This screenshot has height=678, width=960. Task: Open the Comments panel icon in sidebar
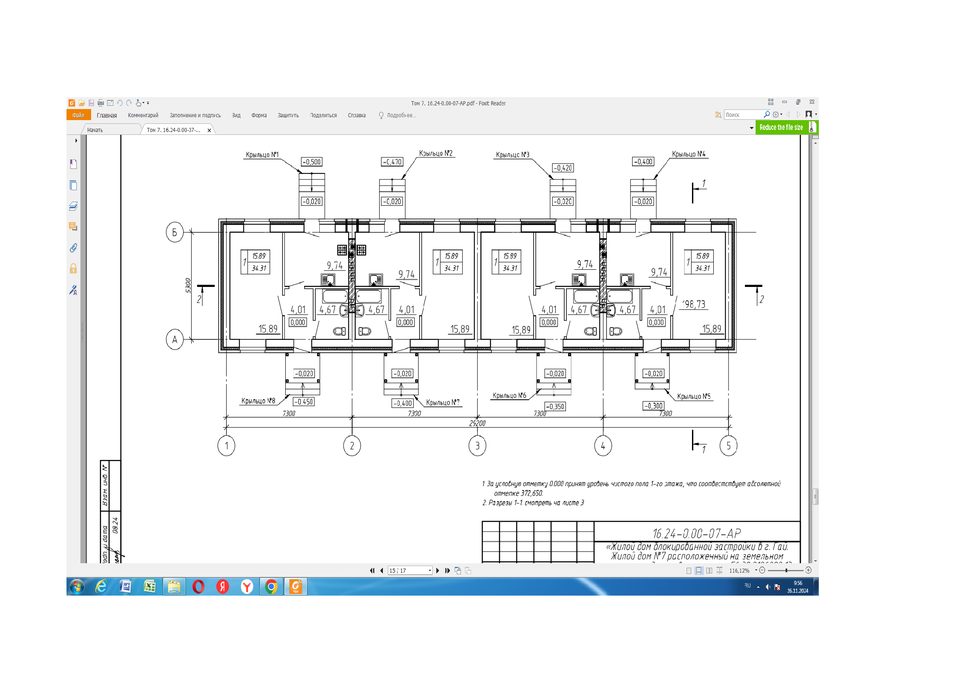click(73, 227)
